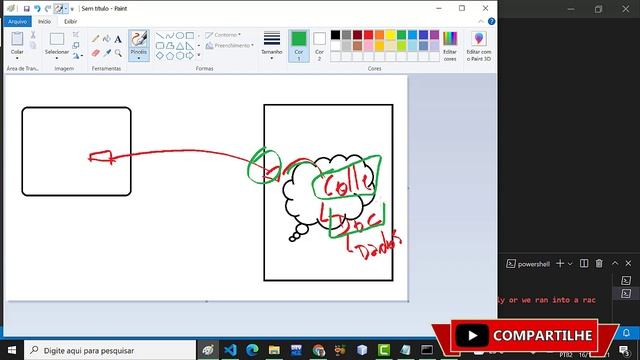Save the drawing with the floppy disk icon
Viewport: 640px width, 360px height.
point(27,9)
